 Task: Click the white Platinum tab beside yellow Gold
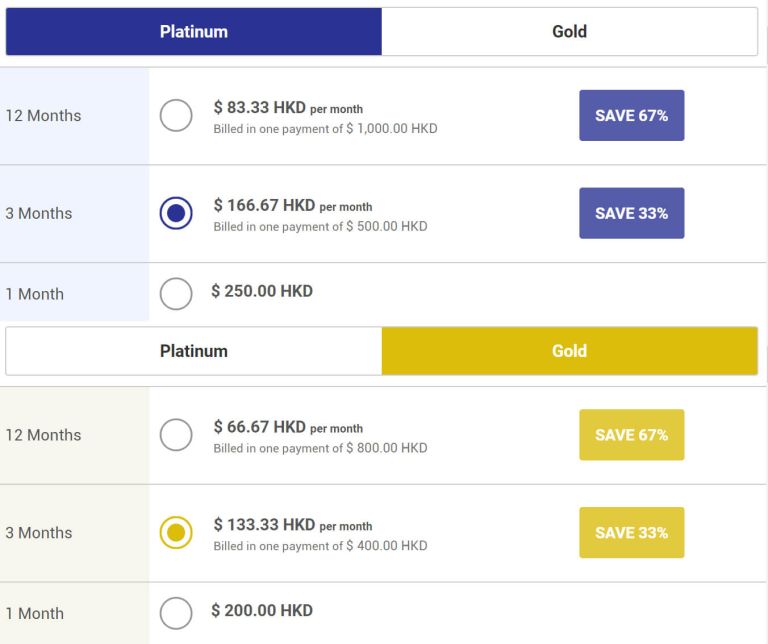point(194,351)
